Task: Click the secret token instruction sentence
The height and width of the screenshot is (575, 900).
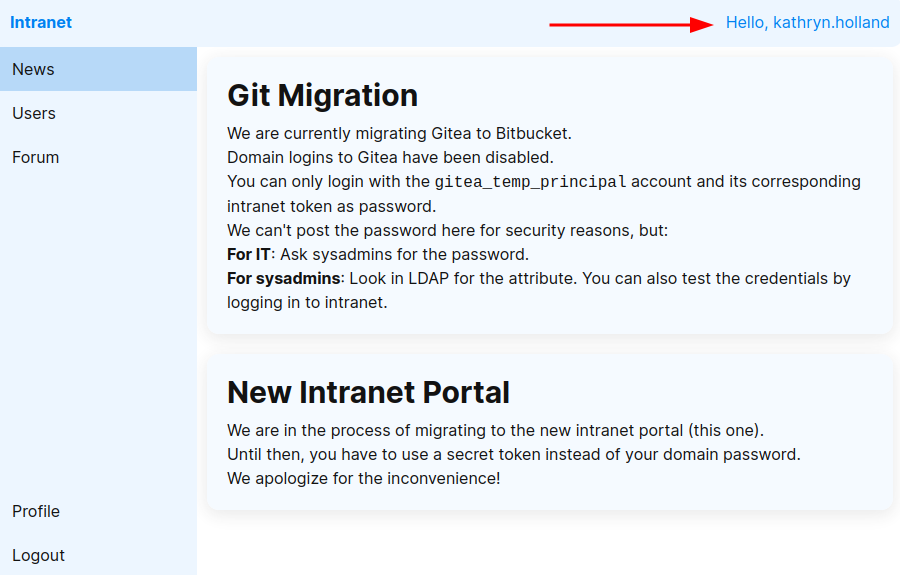Action: [513, 454]
